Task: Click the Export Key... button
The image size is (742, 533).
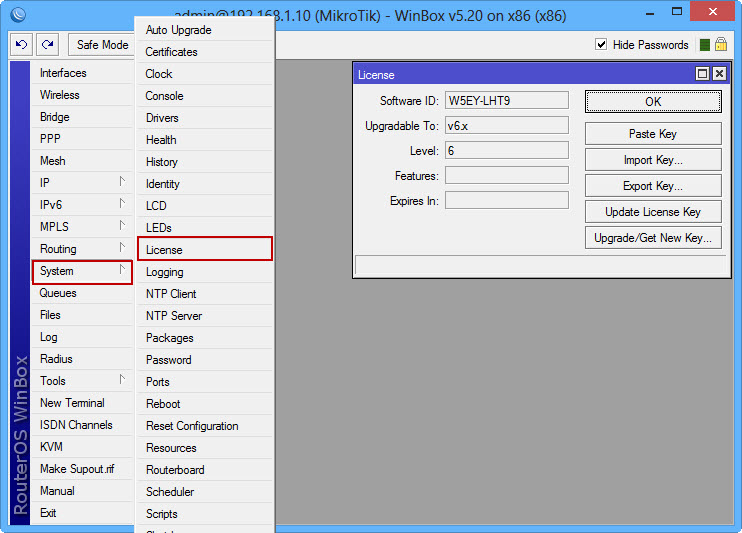Action: [x=653, y=186]
